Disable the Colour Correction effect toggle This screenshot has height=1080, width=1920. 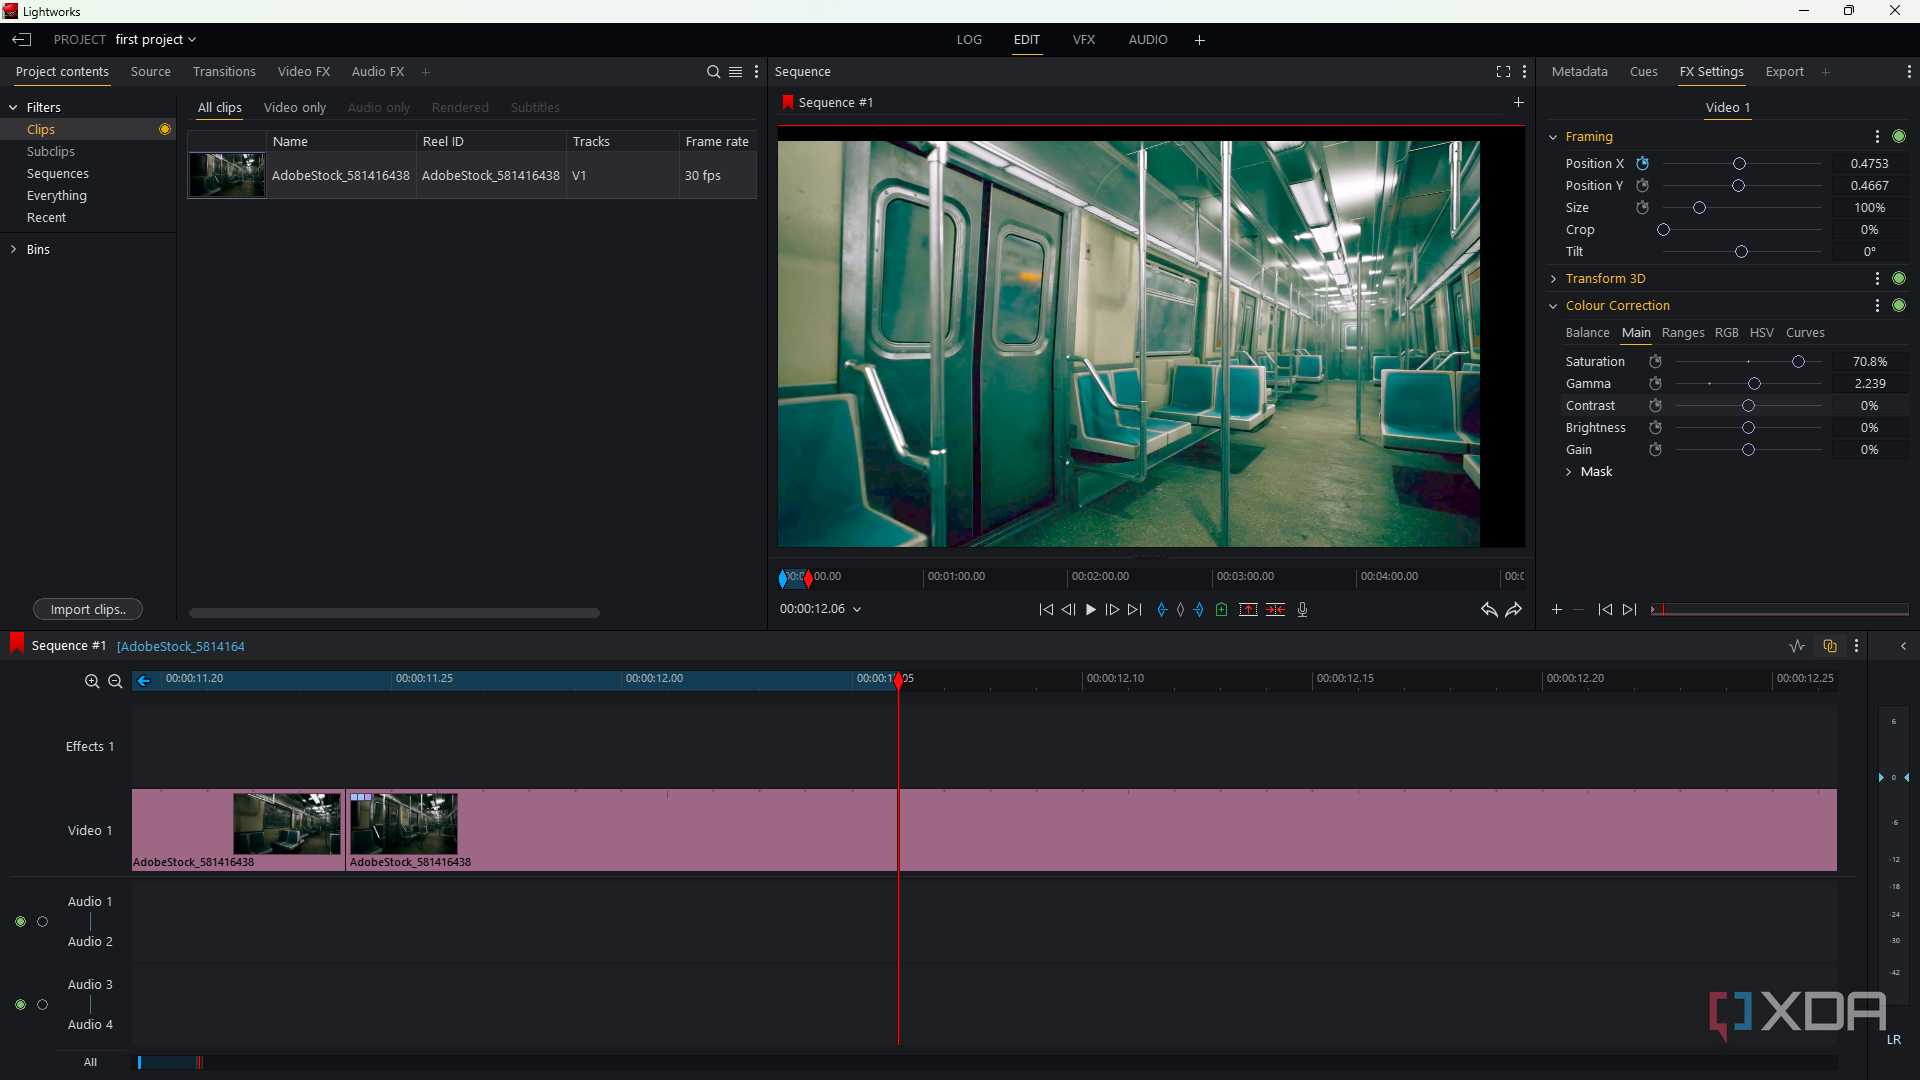1899,306
